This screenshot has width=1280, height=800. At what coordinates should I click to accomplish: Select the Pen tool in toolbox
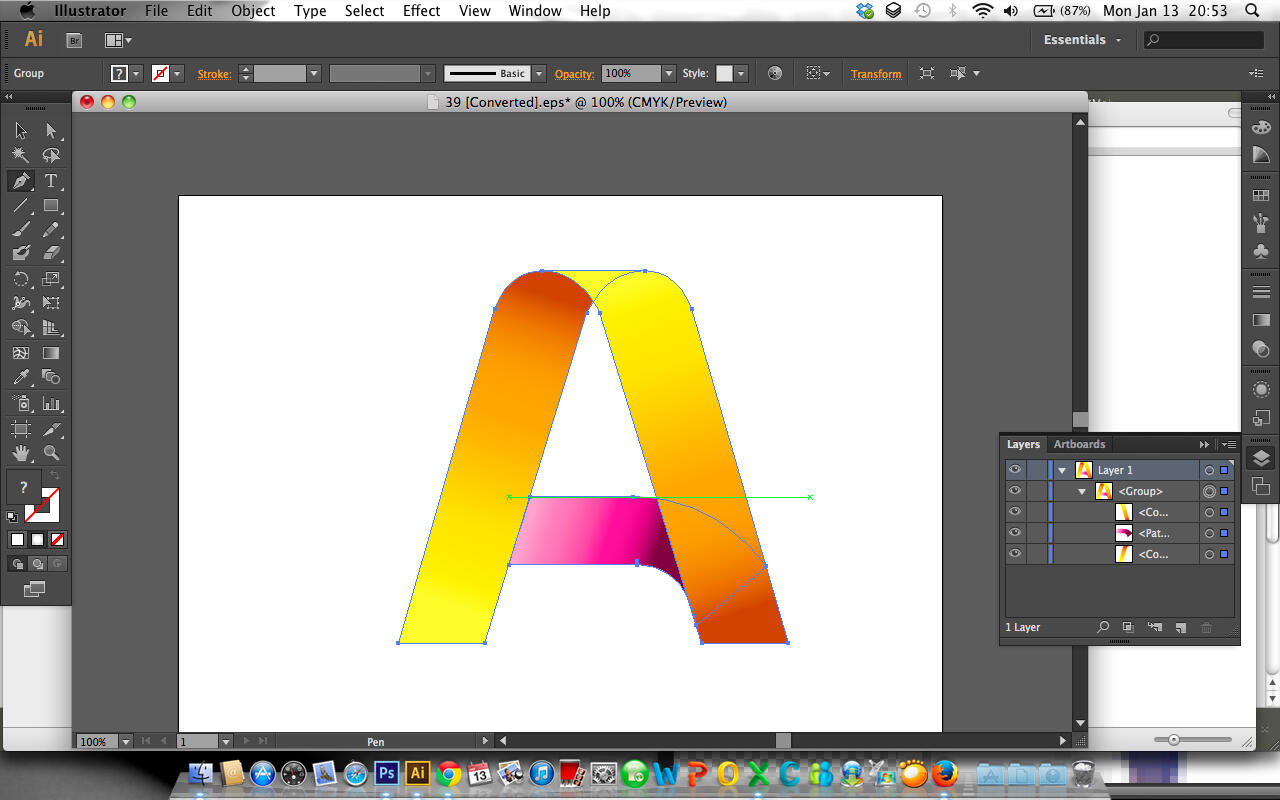(x=21, y=181)
